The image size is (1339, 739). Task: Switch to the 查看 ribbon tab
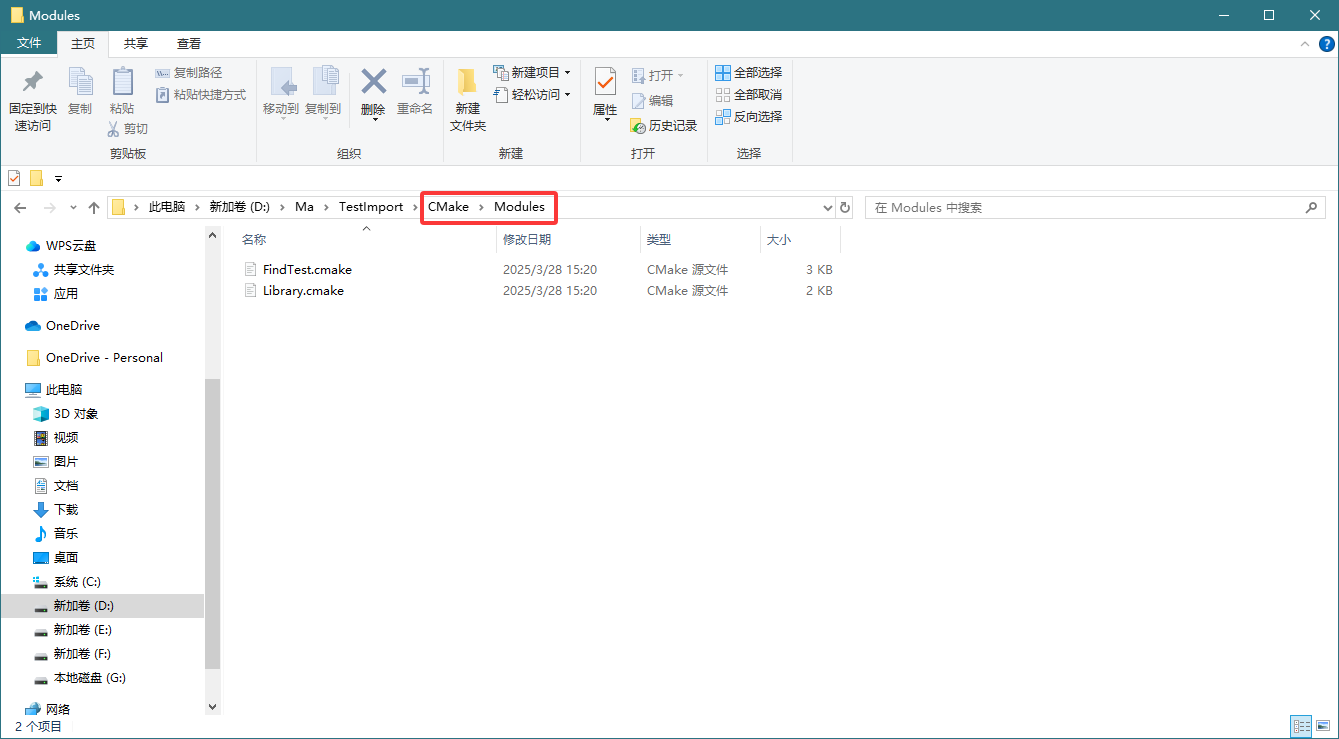click(189, 44)
